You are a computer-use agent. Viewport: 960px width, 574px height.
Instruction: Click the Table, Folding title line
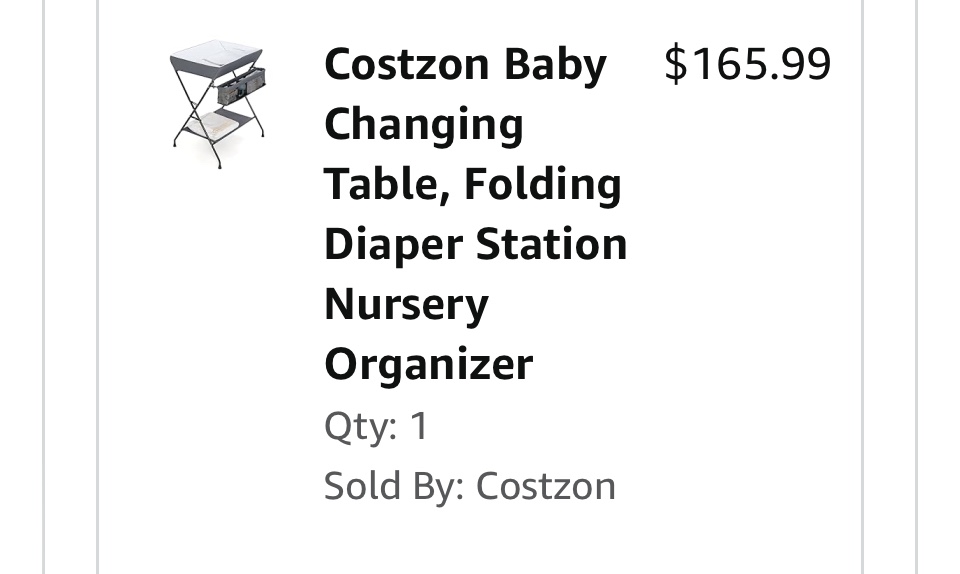[473, 184]
